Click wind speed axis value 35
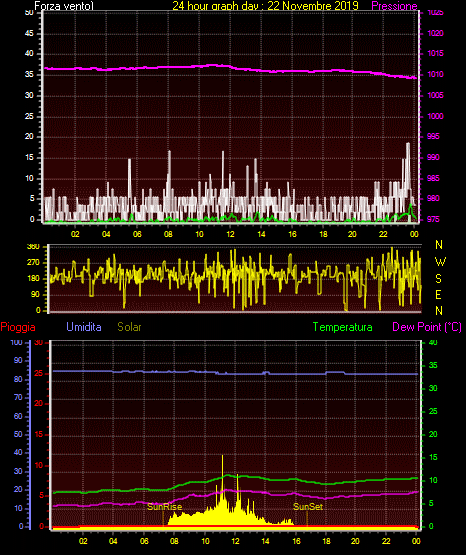 (29, 74)
